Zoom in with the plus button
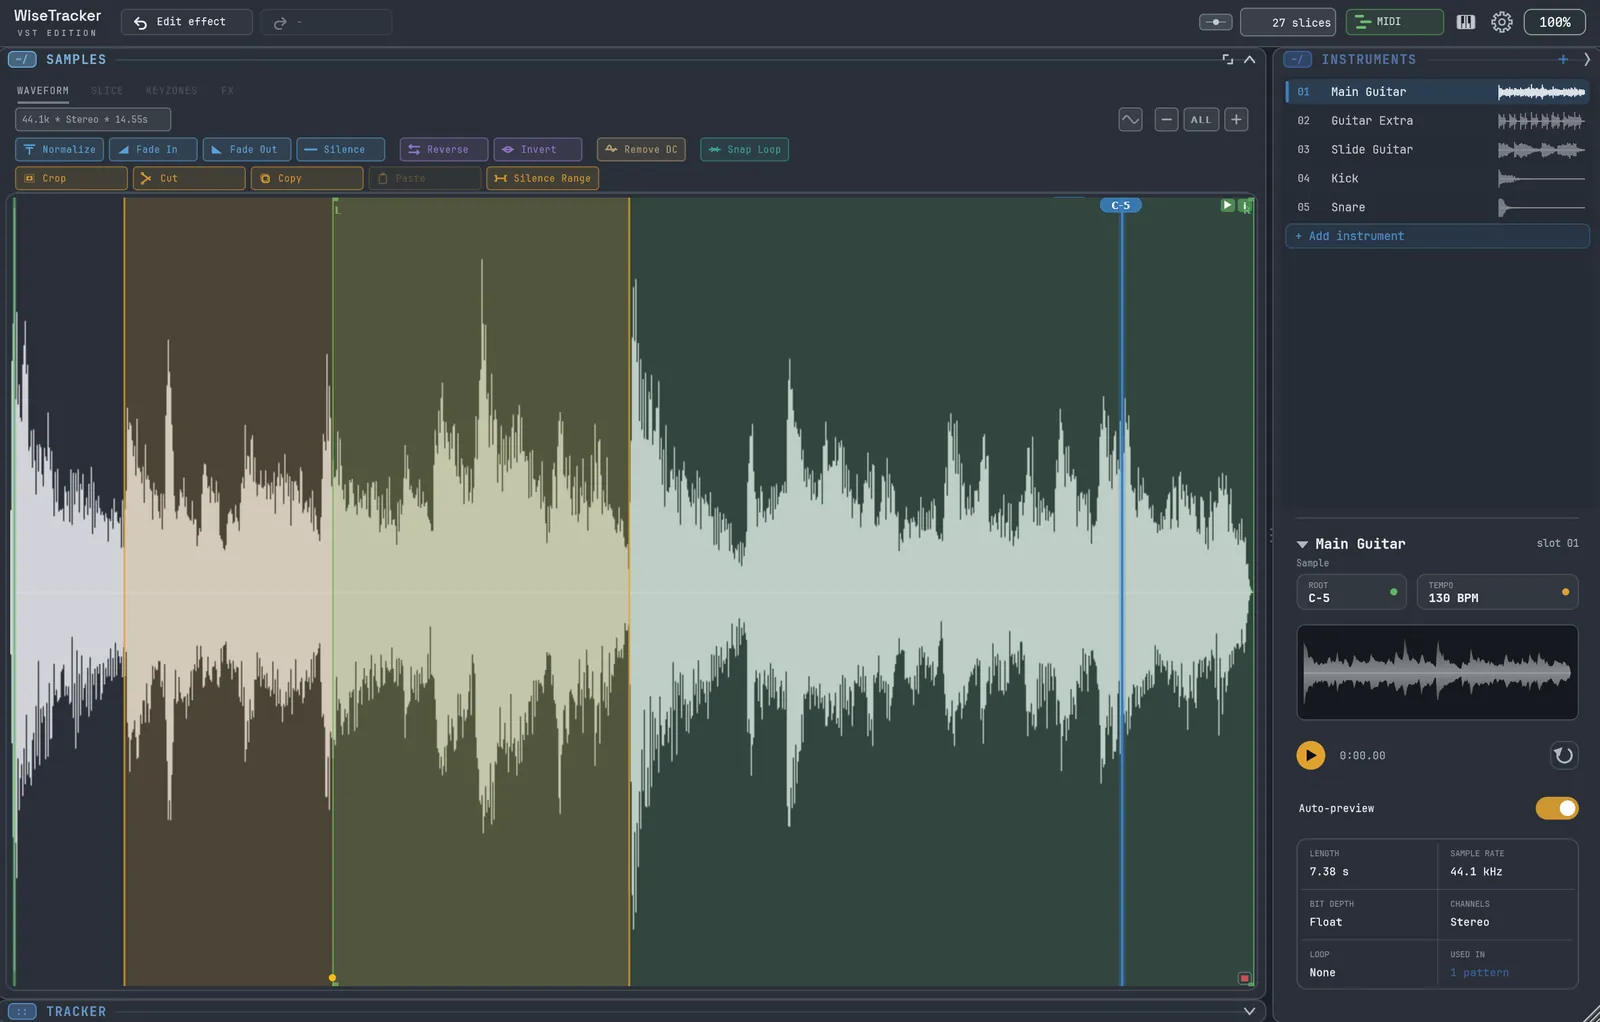Image resolution: width=1600 pixels, height=1022 pixels. (1236, 119)
